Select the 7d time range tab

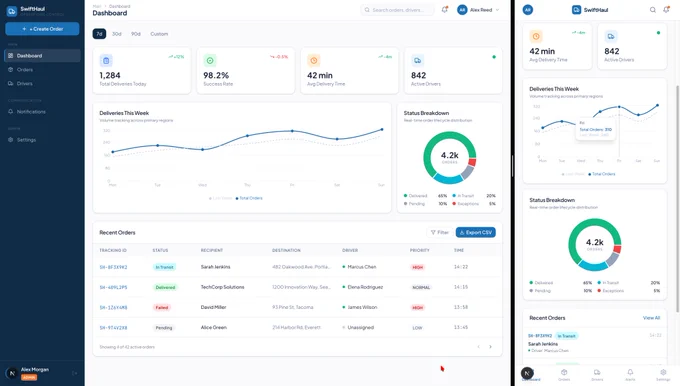(99, 34)
